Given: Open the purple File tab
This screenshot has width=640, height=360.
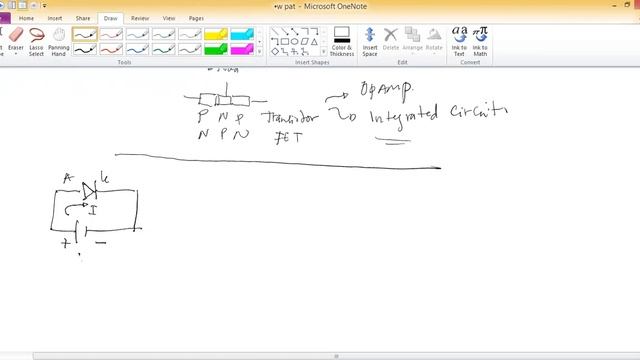Looking at the screenshot, I should 5,18.
